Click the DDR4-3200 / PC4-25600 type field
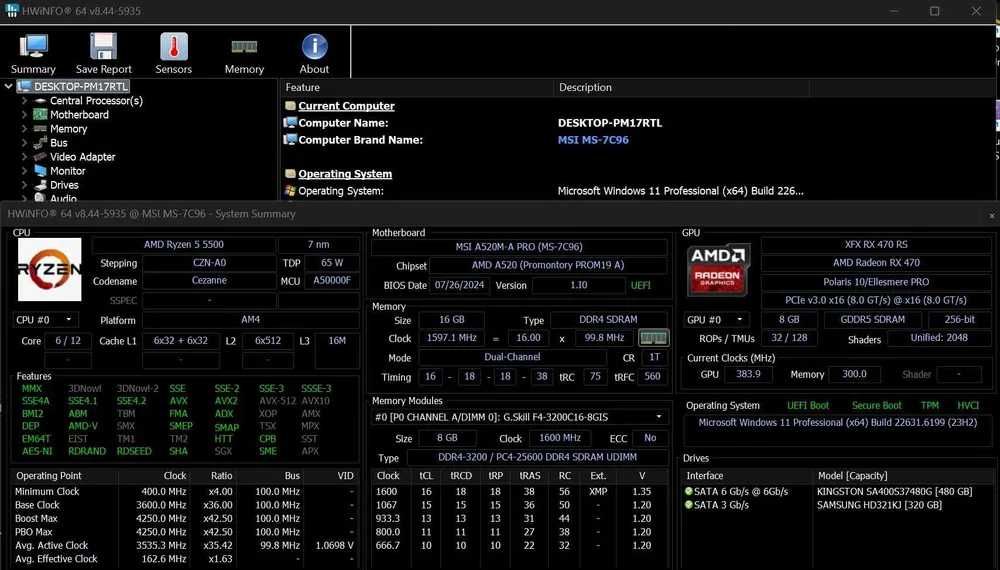Screen dimensions: 1000x570 [537, 457]
